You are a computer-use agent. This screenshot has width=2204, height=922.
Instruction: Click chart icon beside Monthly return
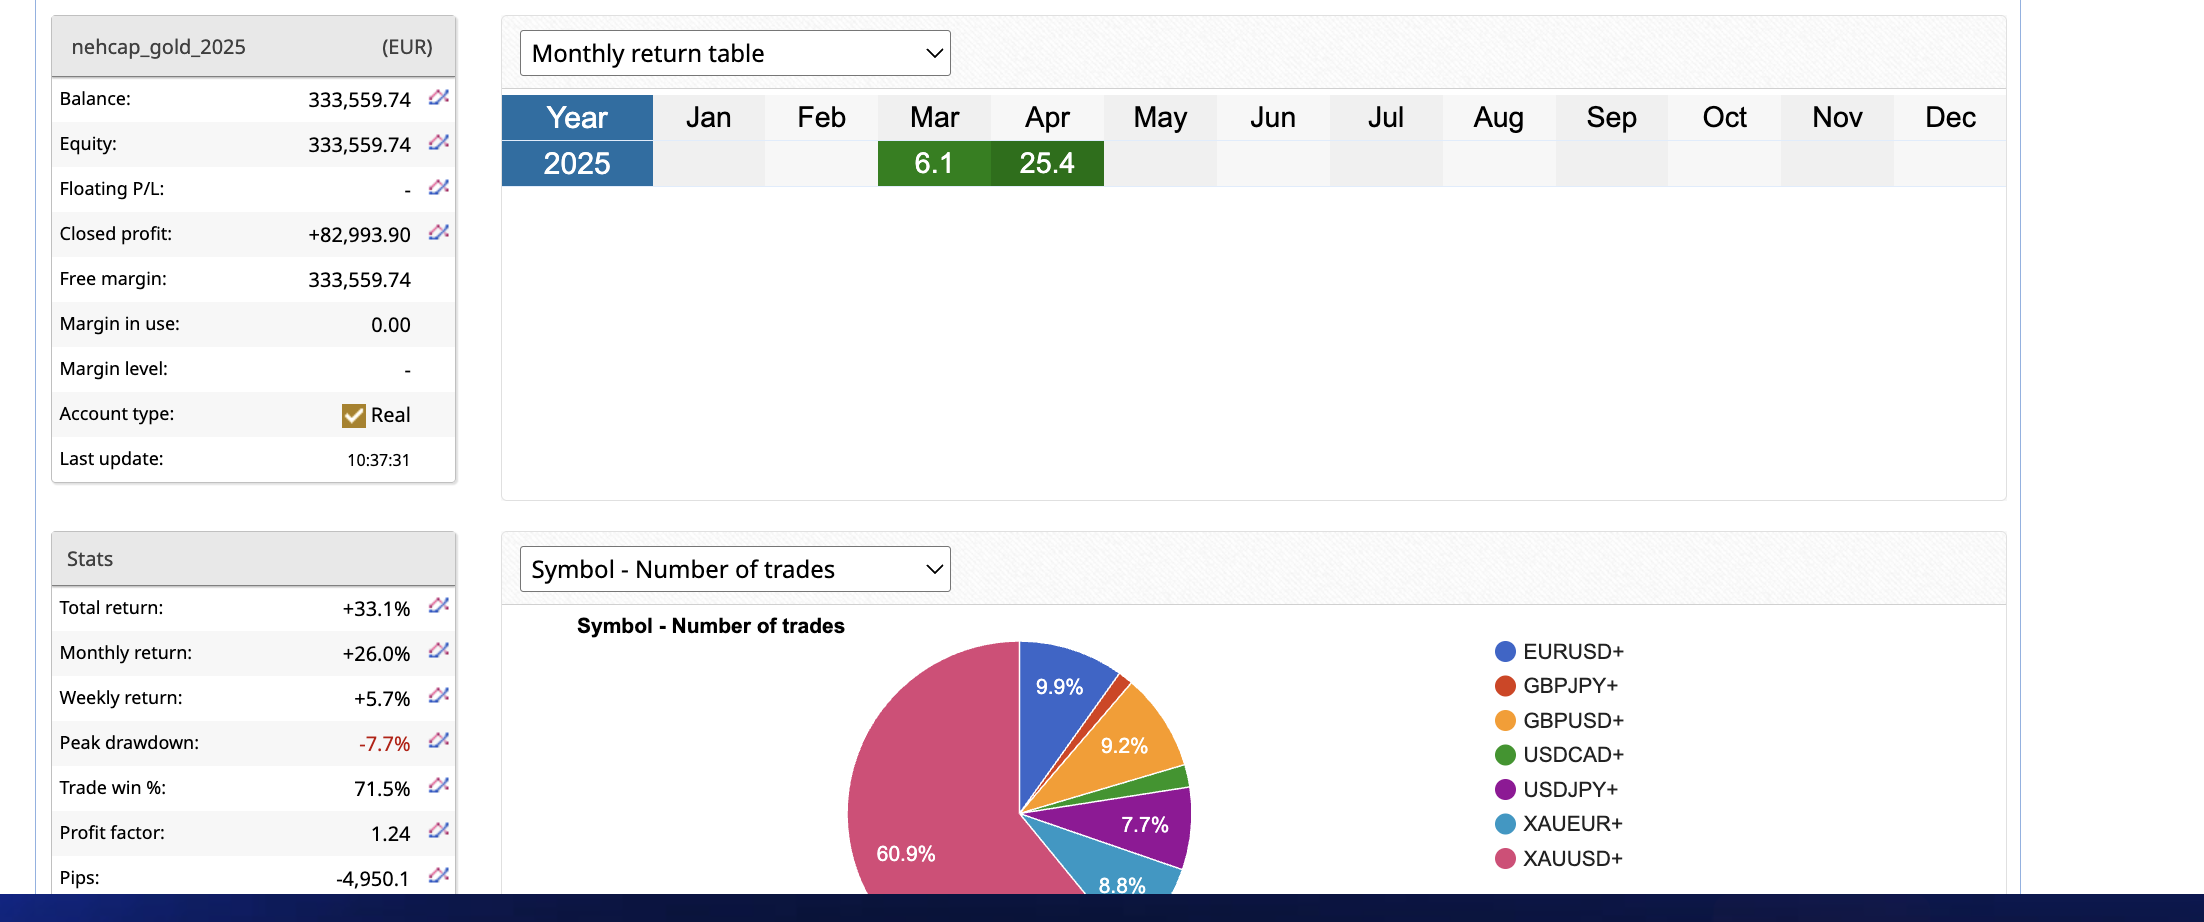[x=438, y=651]
